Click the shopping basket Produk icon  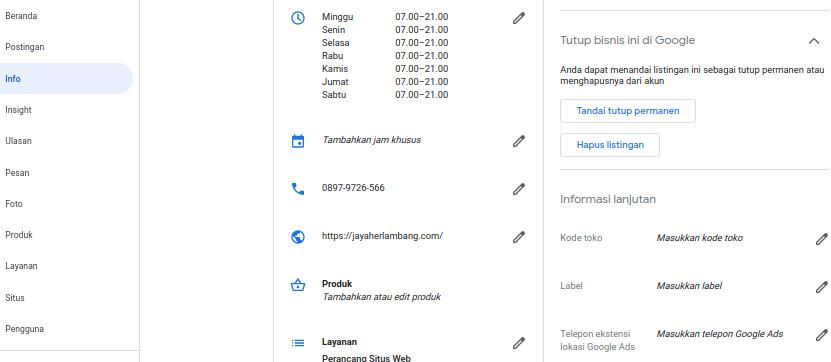(298, 285)
